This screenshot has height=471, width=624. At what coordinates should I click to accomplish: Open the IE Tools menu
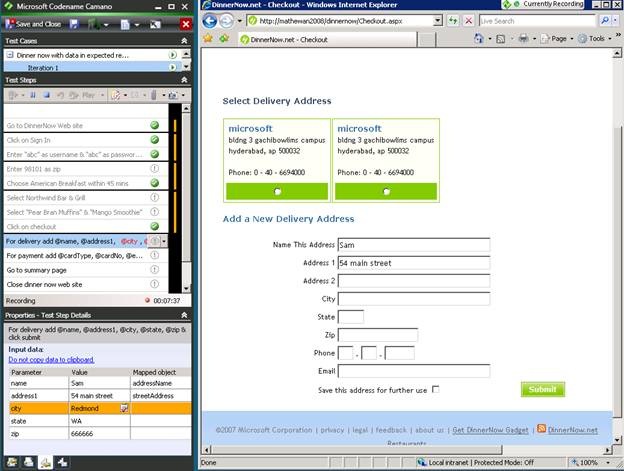[x=595, y=39]
